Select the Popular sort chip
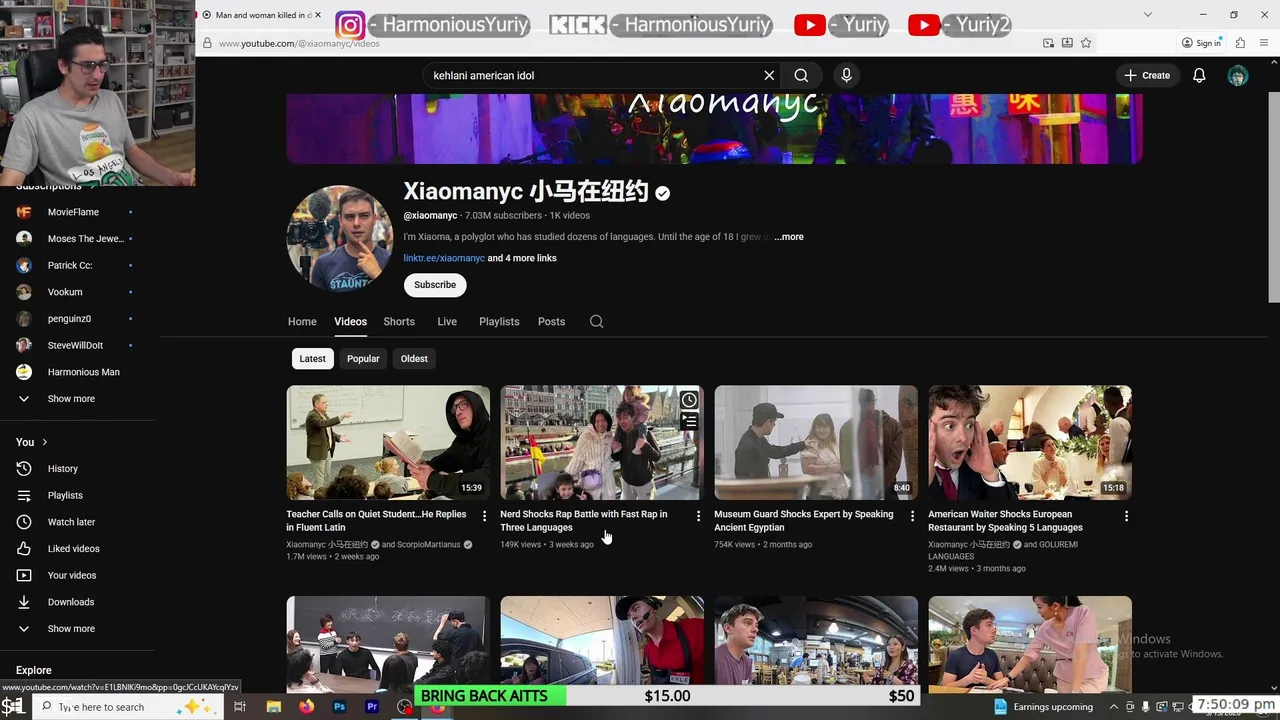 [363, 359]
